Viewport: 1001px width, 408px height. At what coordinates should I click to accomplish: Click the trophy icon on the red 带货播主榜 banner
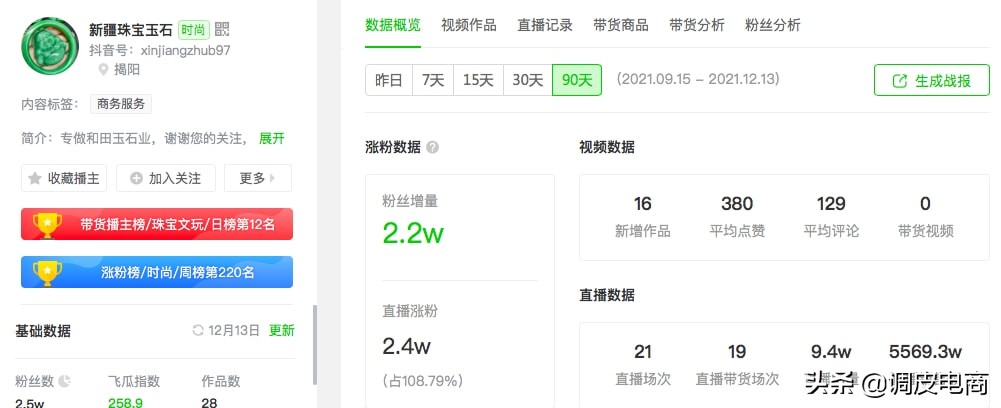coord(48,224)
